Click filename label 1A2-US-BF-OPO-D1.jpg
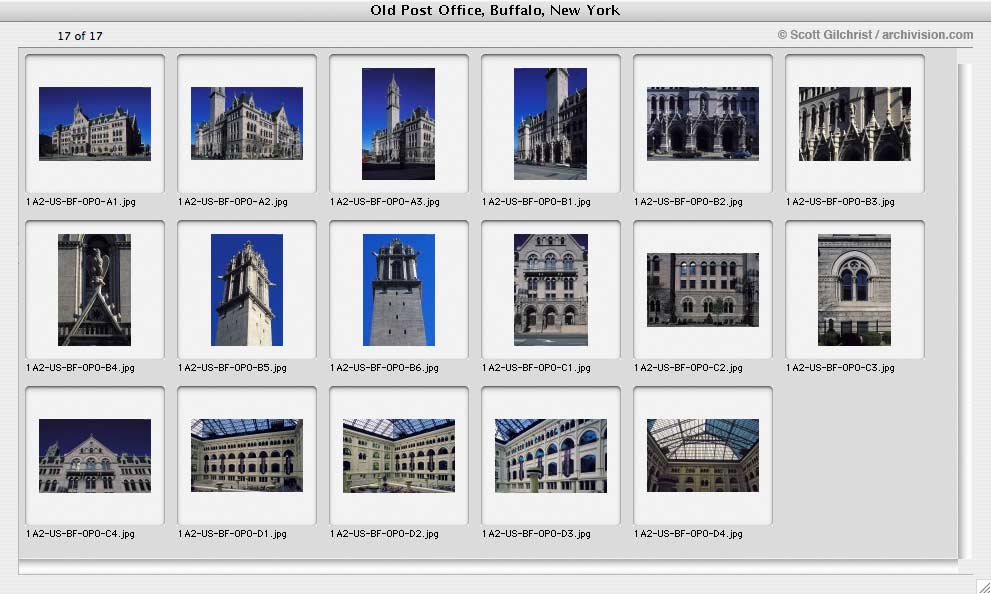This screenshot has height=594, width=991. pyautogui.click(x=233, y=534)
